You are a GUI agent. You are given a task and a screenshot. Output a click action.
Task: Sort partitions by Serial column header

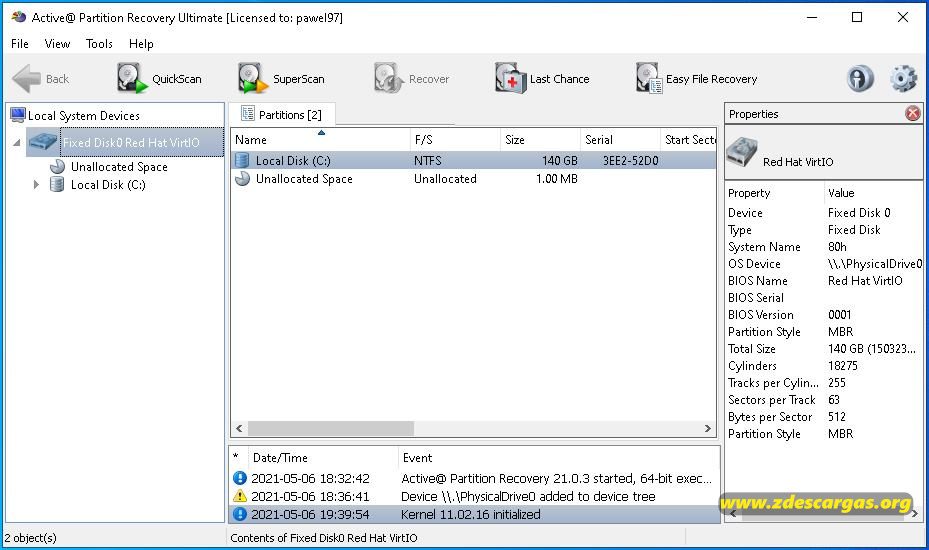tap(620, 140)
